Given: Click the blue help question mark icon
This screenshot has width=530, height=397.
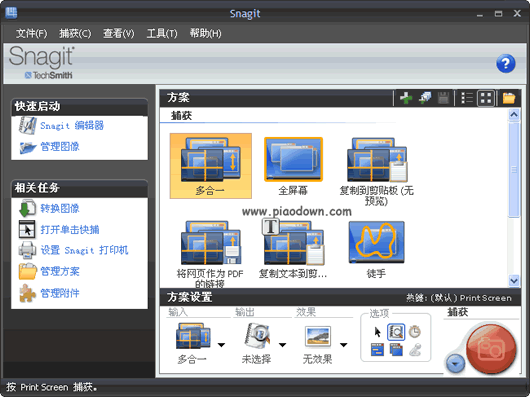Looking at the screenshot, I should click(x=506, y=64).
